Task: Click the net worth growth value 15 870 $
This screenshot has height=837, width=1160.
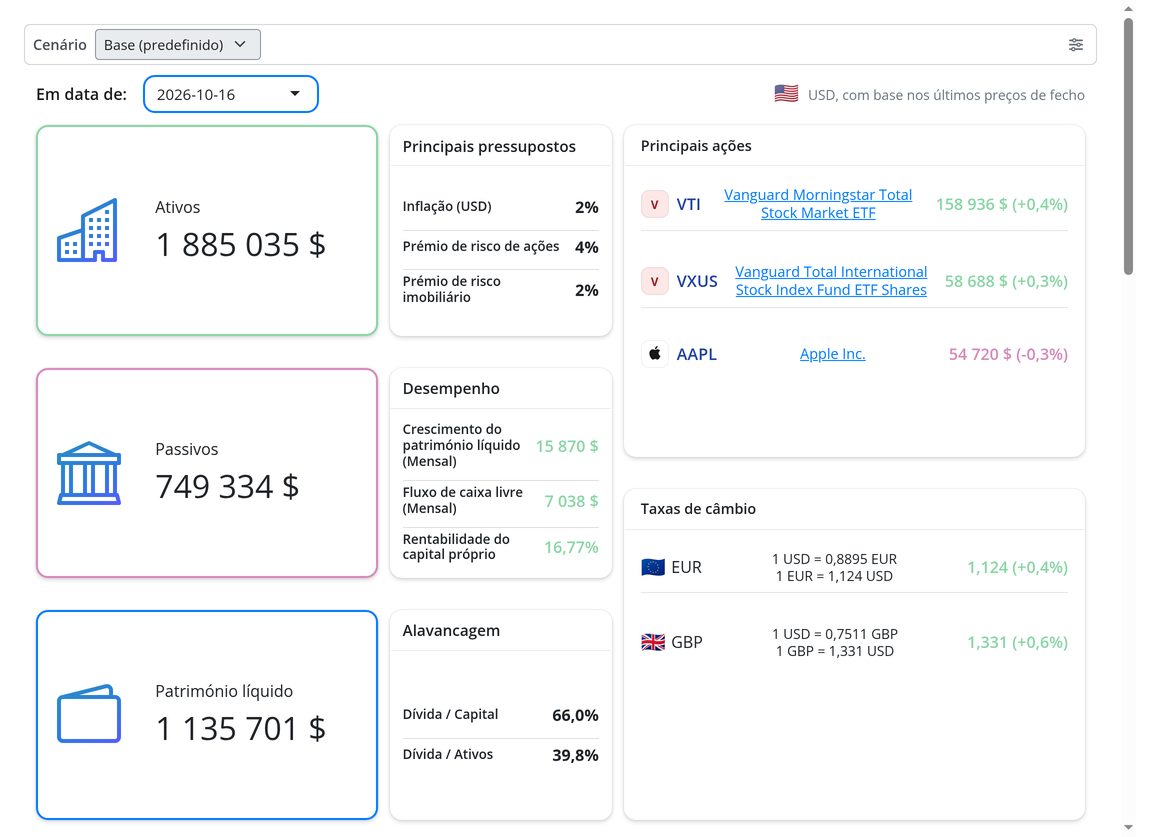Action: pos(567,446)
